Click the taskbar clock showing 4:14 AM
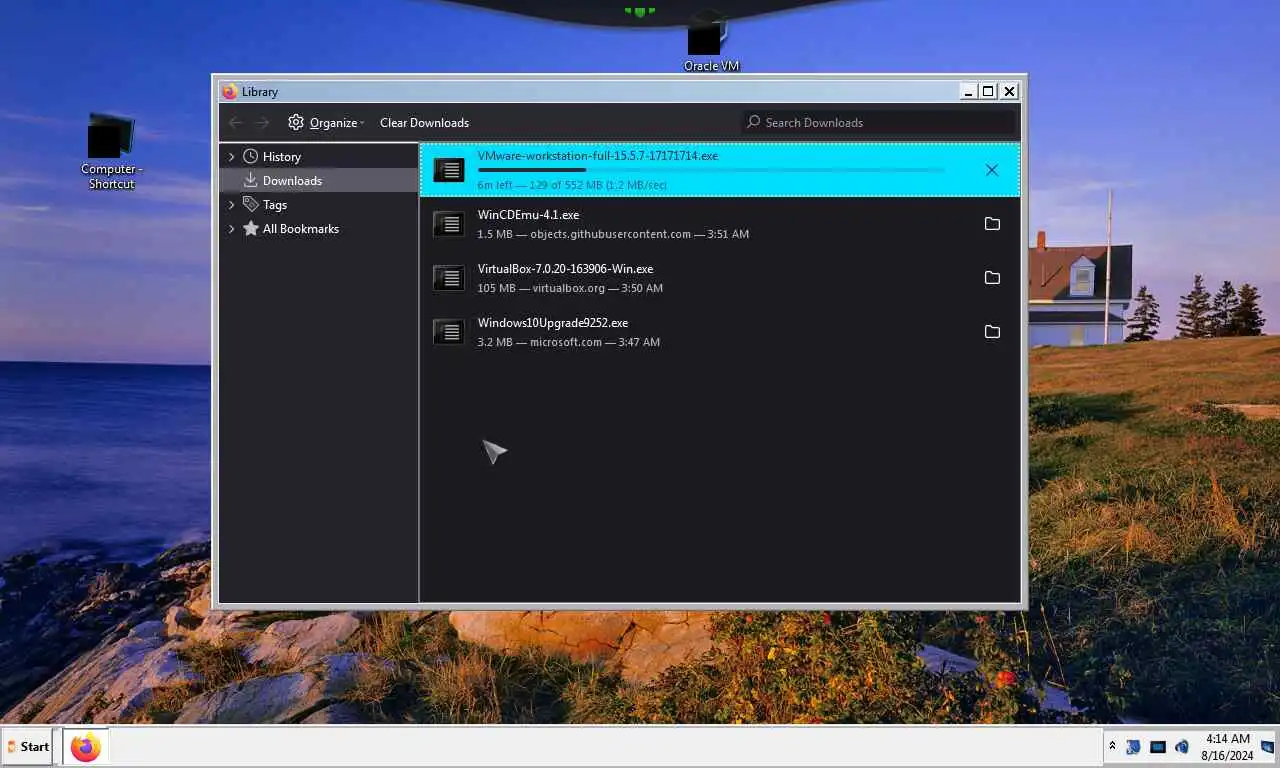The image size is (1280, 768). 1228,747
